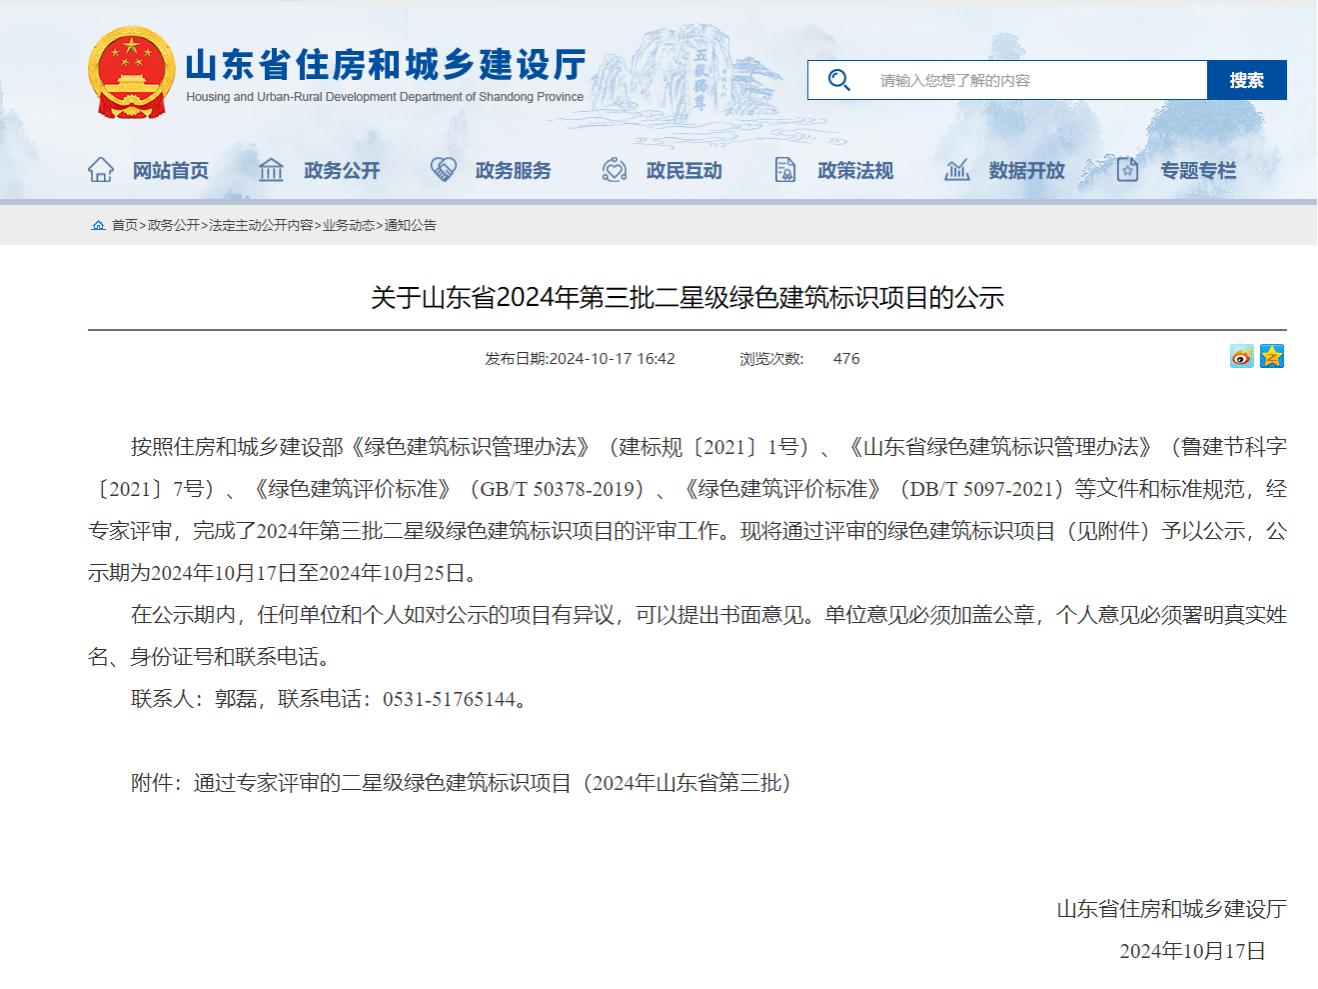
Task: Click the handshake icon beside 政务服务
Action: [443, 170]
